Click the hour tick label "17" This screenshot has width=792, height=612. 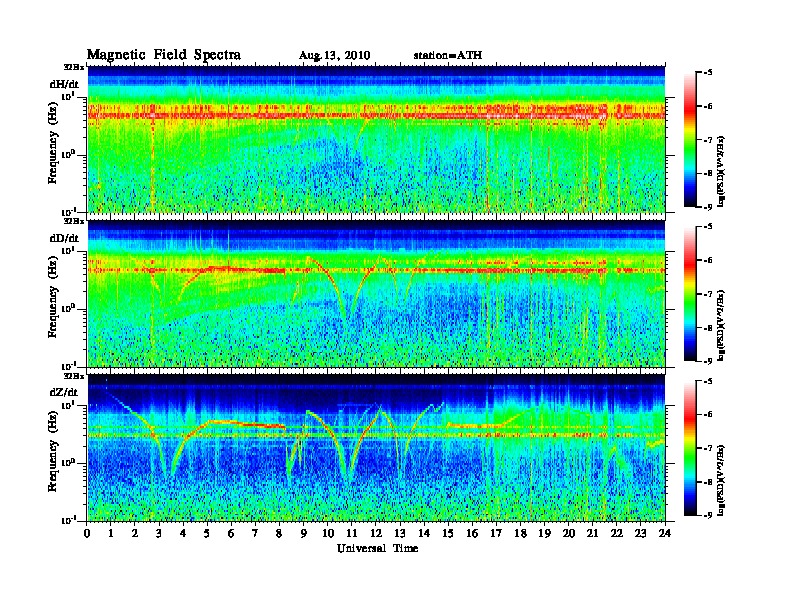point(497,533)
